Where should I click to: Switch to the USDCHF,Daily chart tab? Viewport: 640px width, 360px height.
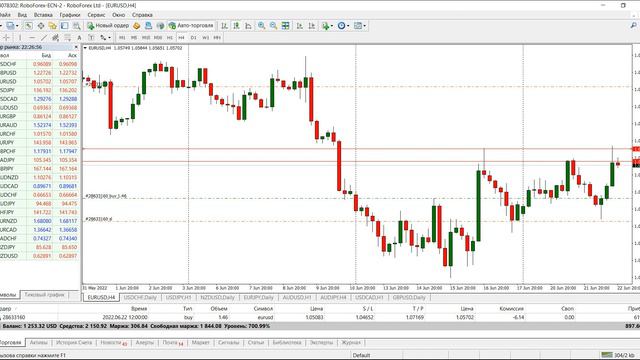point(140,298)
